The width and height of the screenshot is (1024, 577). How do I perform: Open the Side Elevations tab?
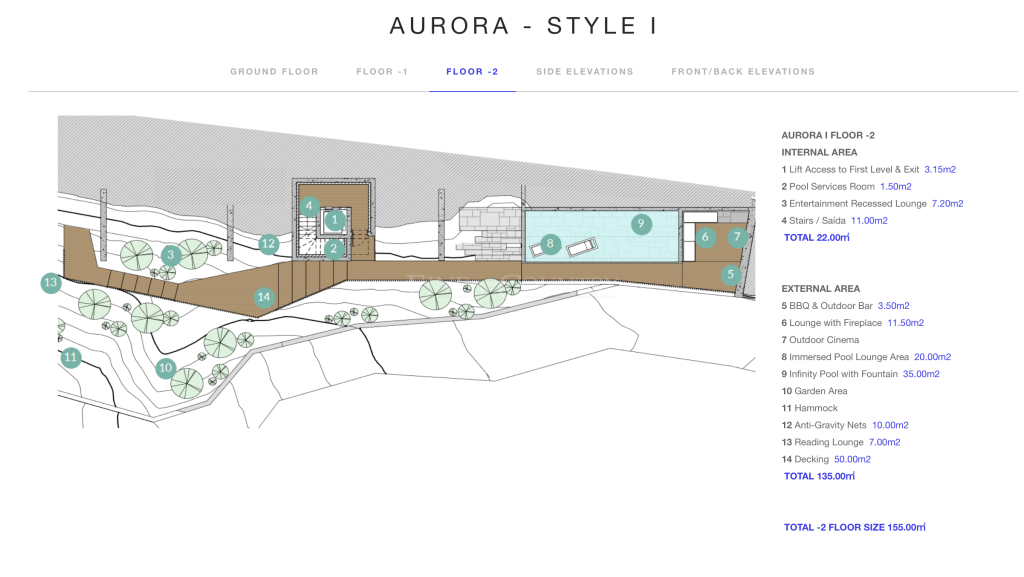(x=584, y=72)
